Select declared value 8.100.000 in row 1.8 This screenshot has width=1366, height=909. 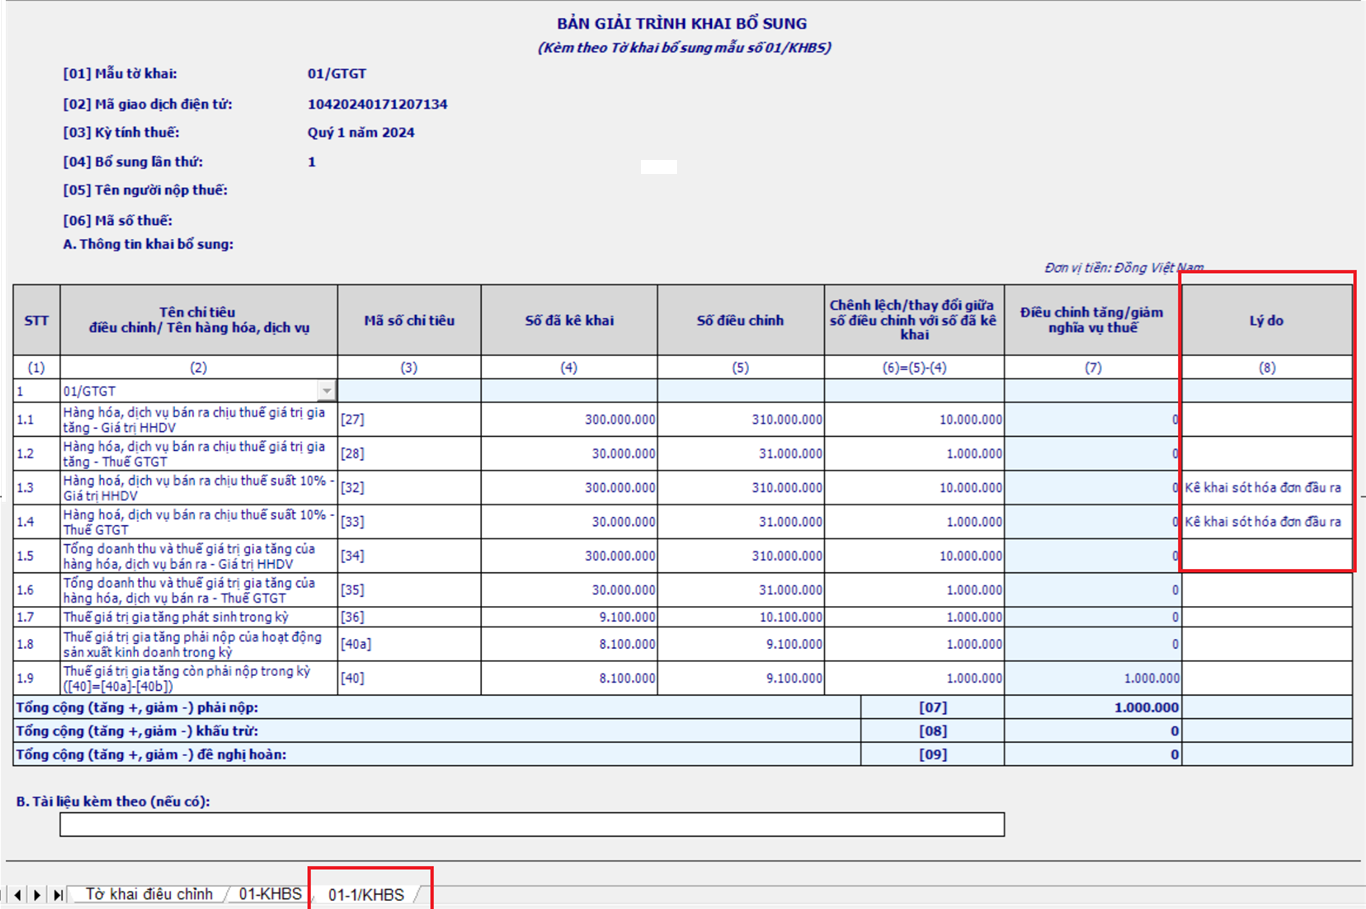pos(627,644)
